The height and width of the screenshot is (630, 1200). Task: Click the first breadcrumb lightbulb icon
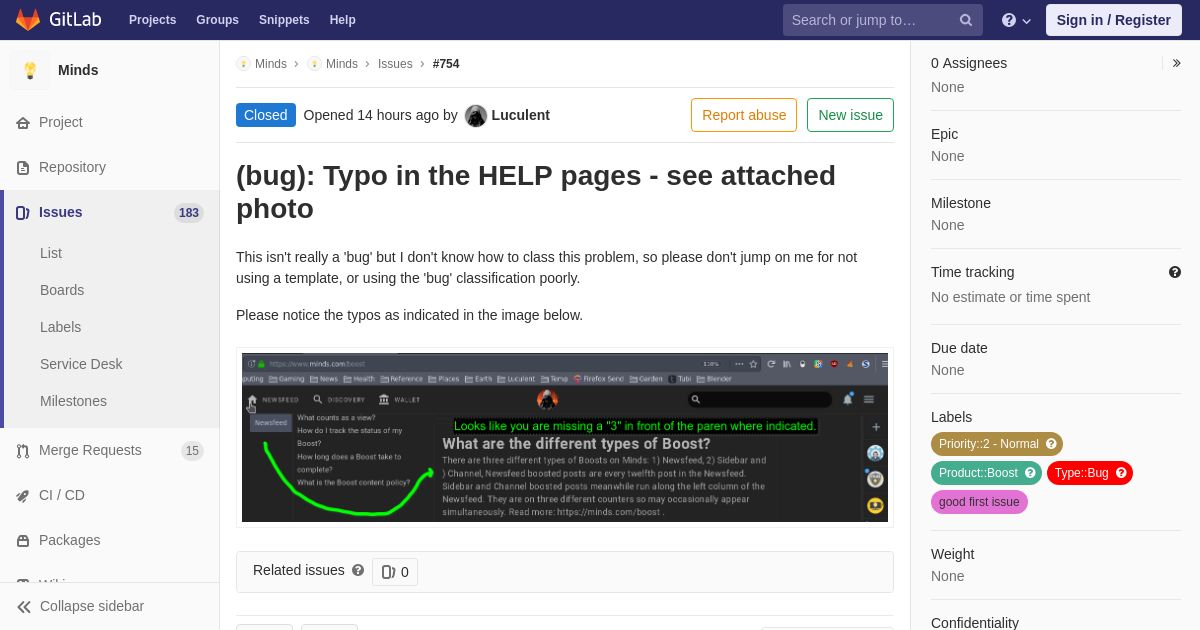coord(243,64)
